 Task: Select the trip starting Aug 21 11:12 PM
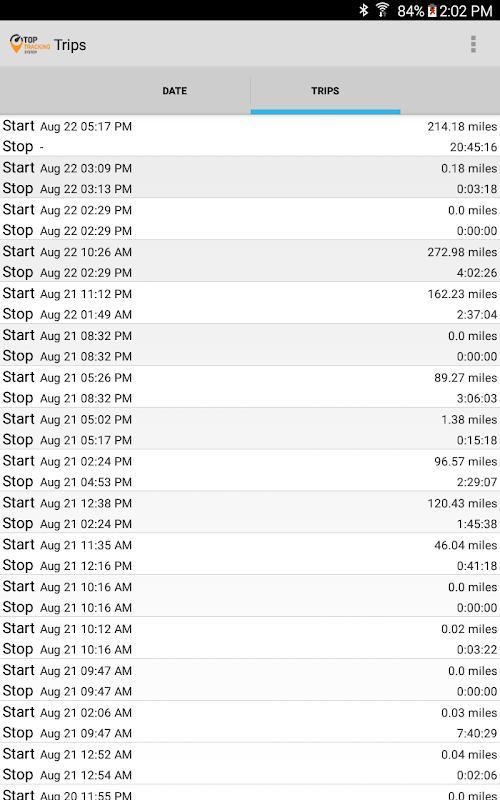[x=250, y=303]
